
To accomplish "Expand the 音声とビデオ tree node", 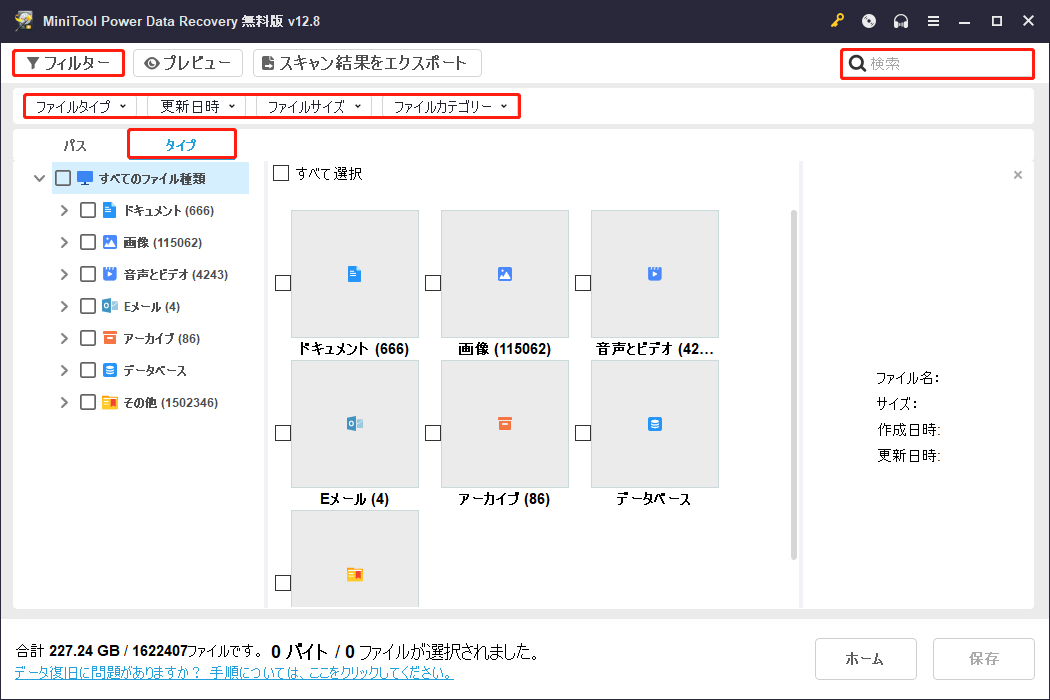I will click(x=63, y=274).
